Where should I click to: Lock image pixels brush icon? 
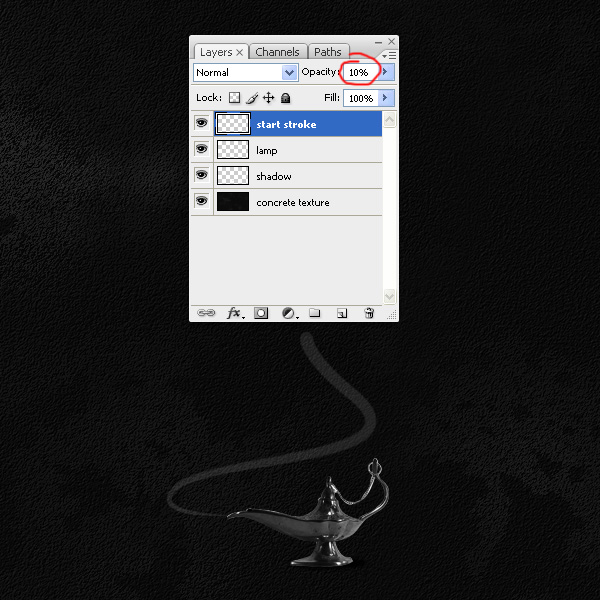pyautogui.click(x=252, y=98)
